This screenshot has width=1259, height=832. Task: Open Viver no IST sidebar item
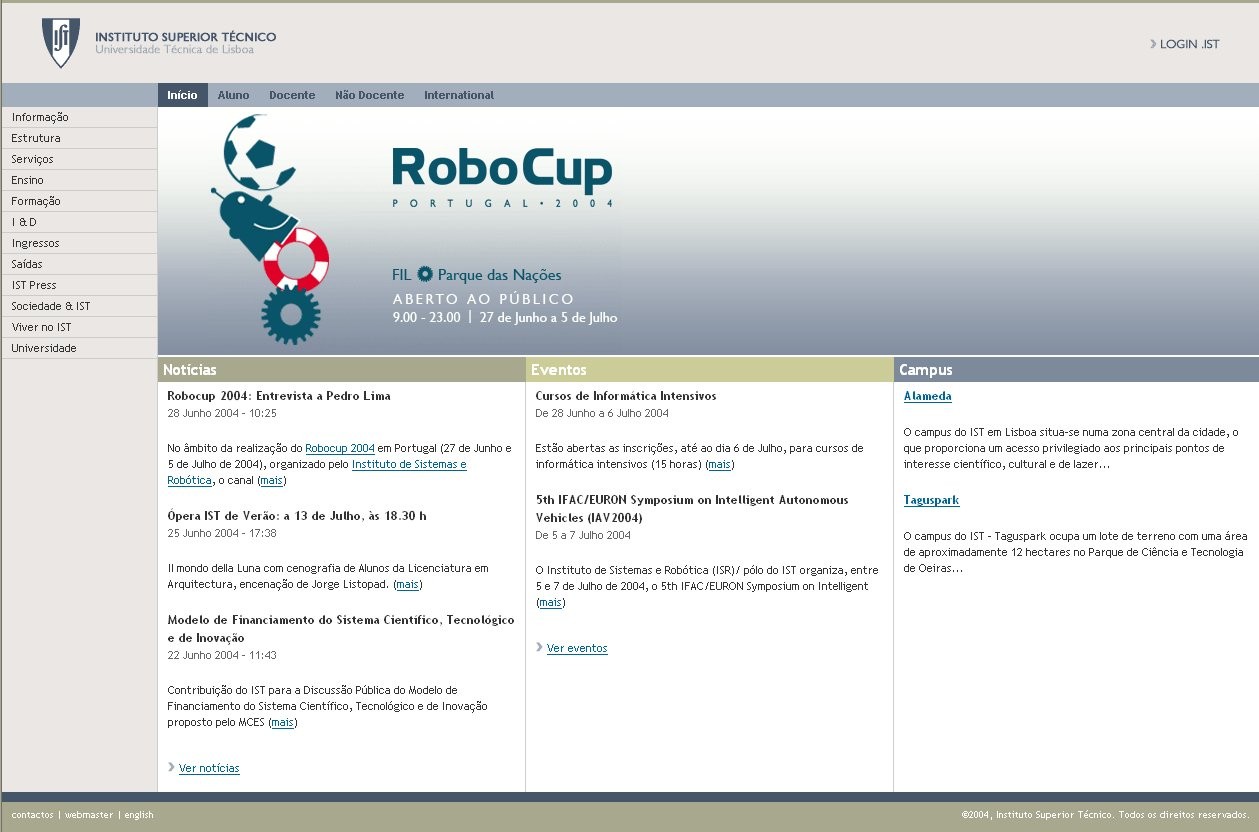(x=79, y=327)
